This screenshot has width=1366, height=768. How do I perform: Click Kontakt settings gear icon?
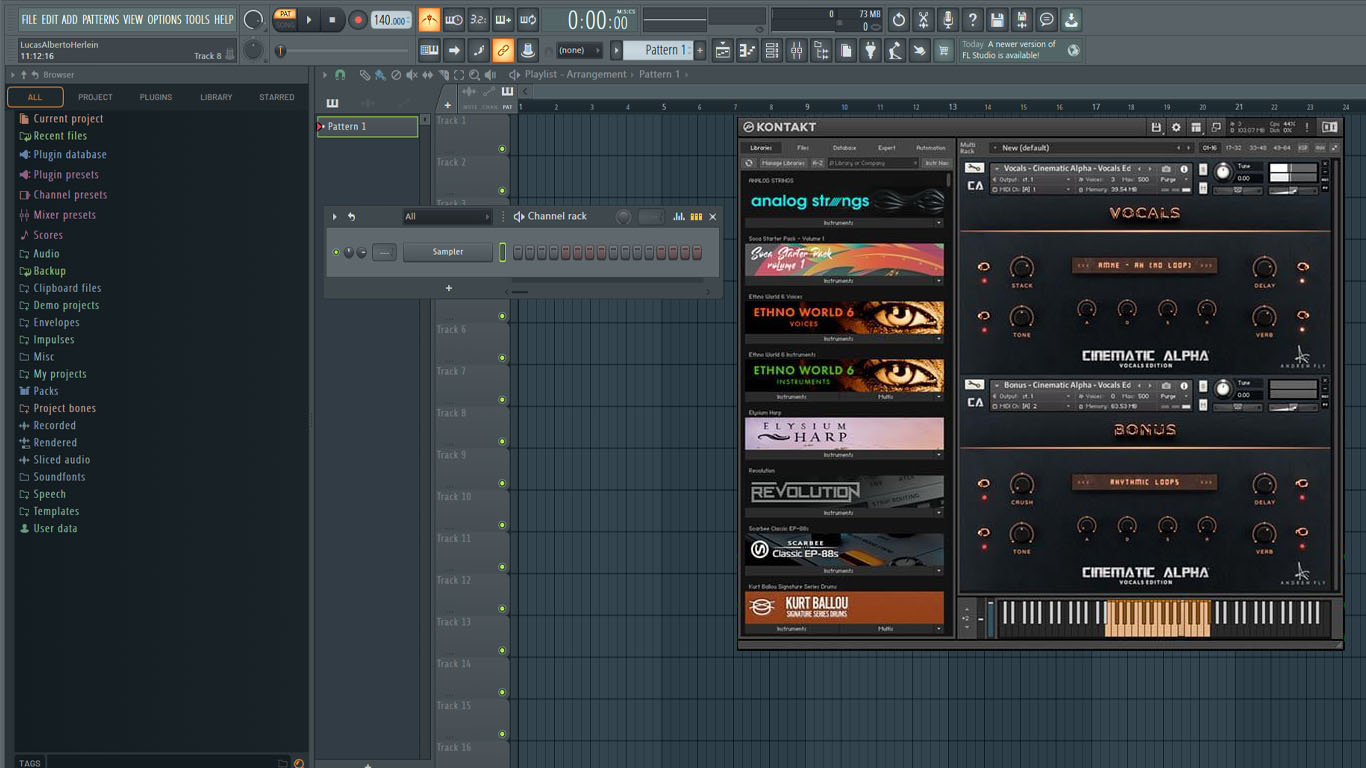[x=1176, y=127]
